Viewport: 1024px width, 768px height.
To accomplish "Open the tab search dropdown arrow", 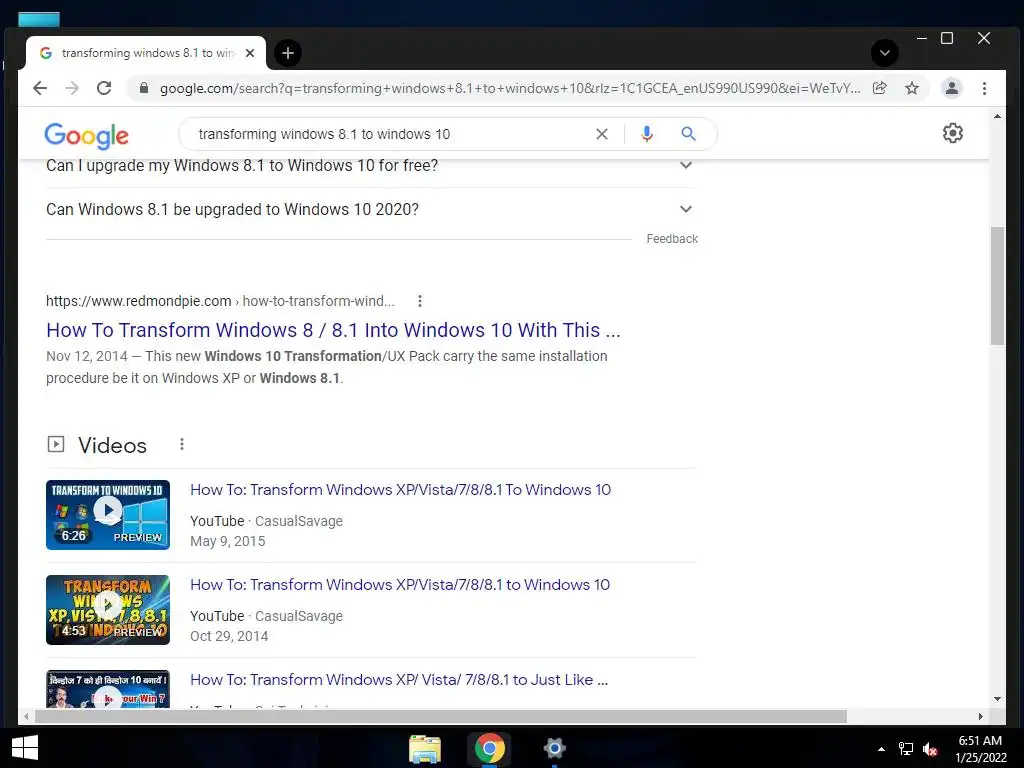I will (x=884, y=53).
